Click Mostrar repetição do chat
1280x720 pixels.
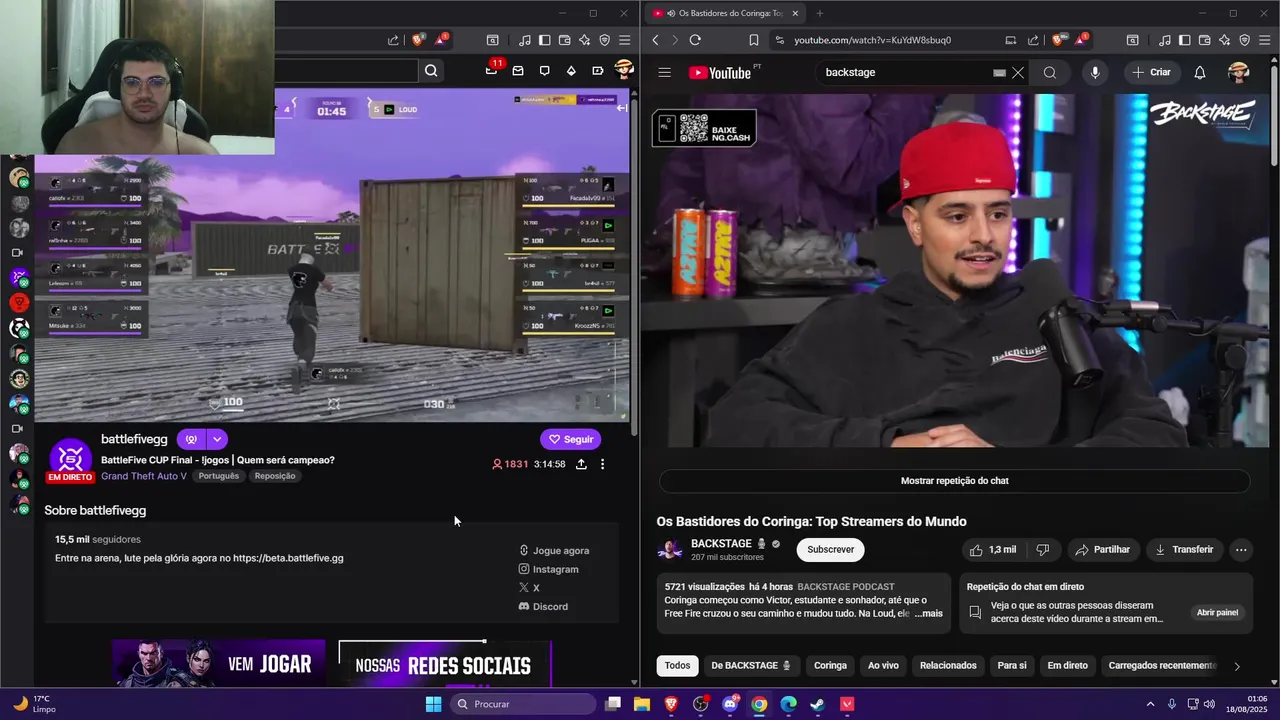954,481
